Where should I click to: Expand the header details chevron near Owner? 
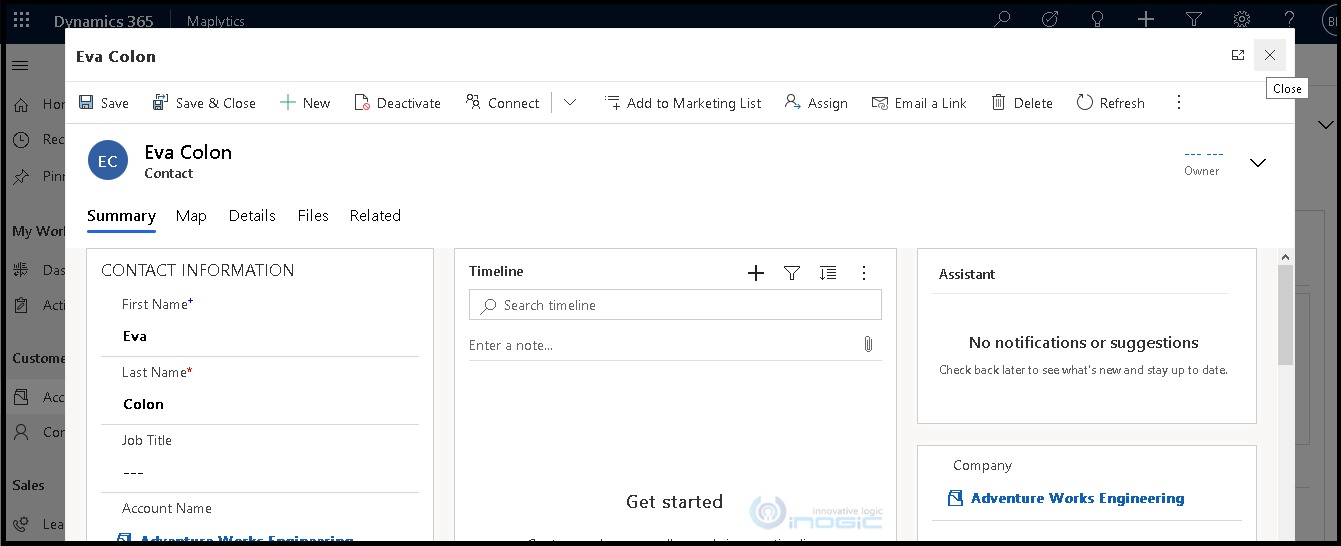[x=1258, y=163]
